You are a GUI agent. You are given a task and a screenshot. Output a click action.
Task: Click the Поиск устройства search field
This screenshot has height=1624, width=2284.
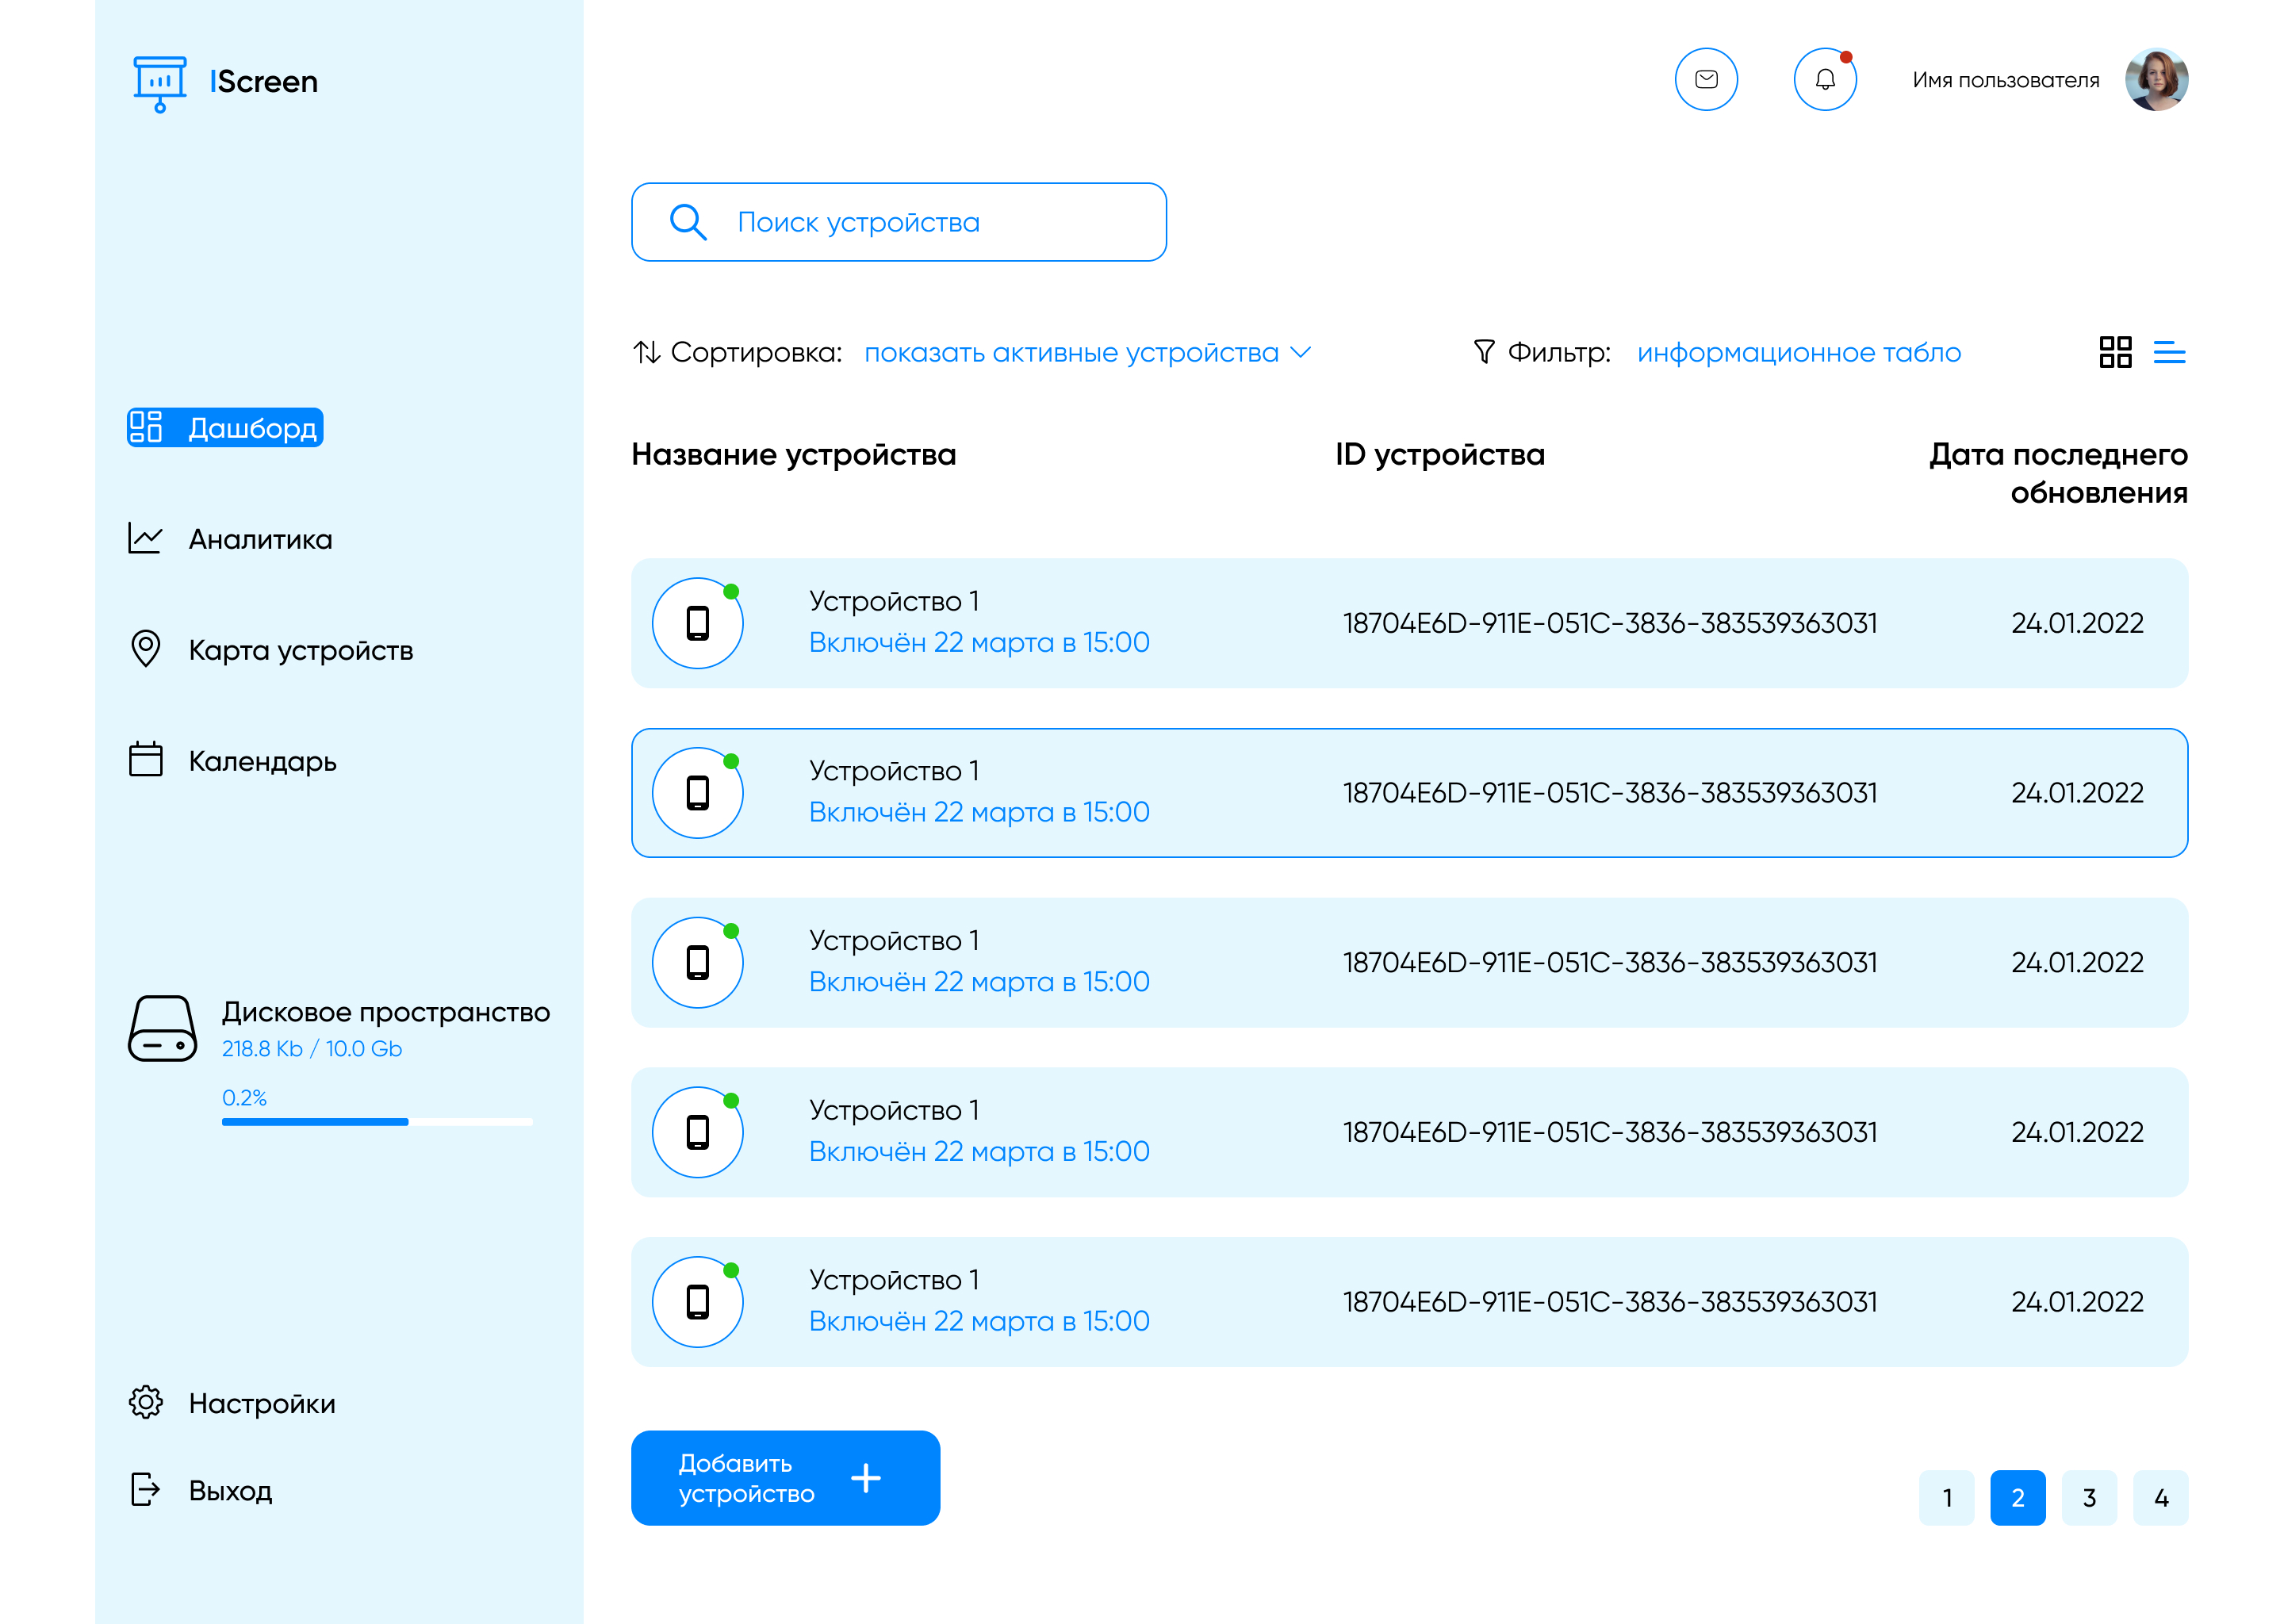[898, 222]
